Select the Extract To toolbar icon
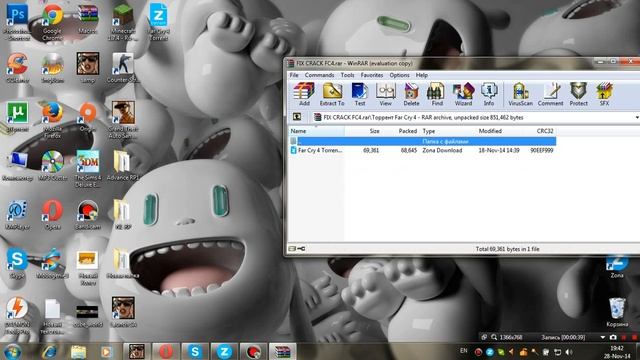 [x=332, y=94]
